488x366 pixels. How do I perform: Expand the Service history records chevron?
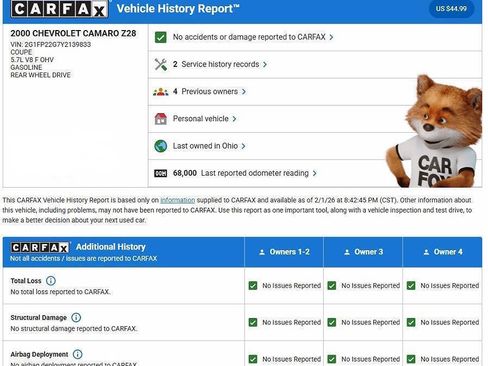[x=265, y=65]
